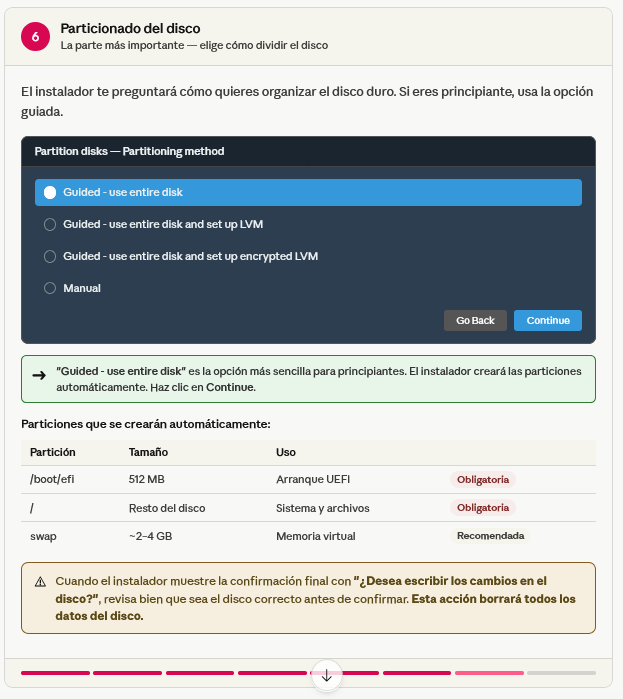The image size is (623, 699).
Task: Click Obligatoria badge in root partition row
Action: pyautogui.click(x=483, y=508)
